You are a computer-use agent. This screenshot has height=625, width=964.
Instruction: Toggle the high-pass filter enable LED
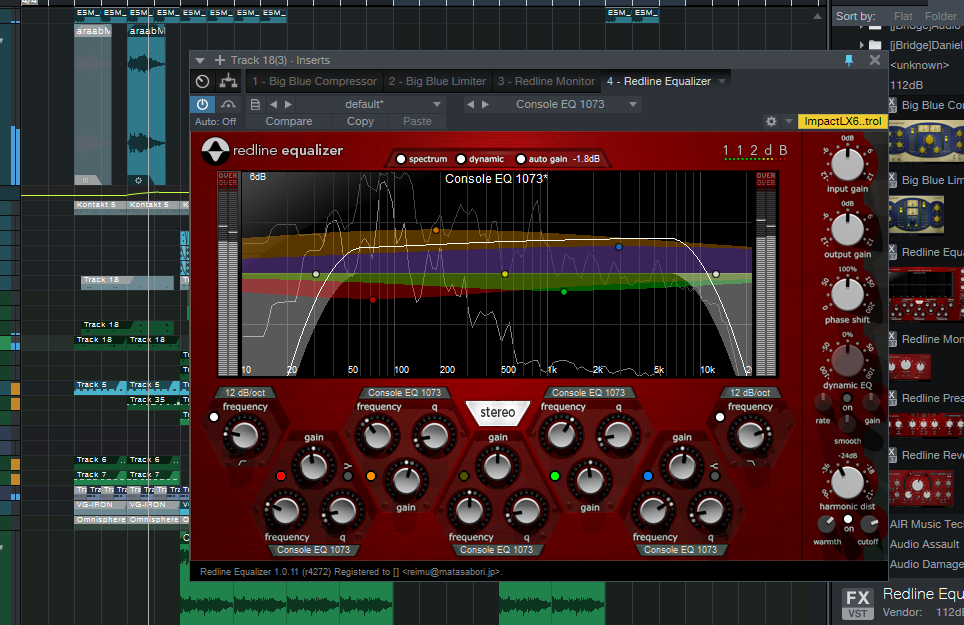click(214, 417)
